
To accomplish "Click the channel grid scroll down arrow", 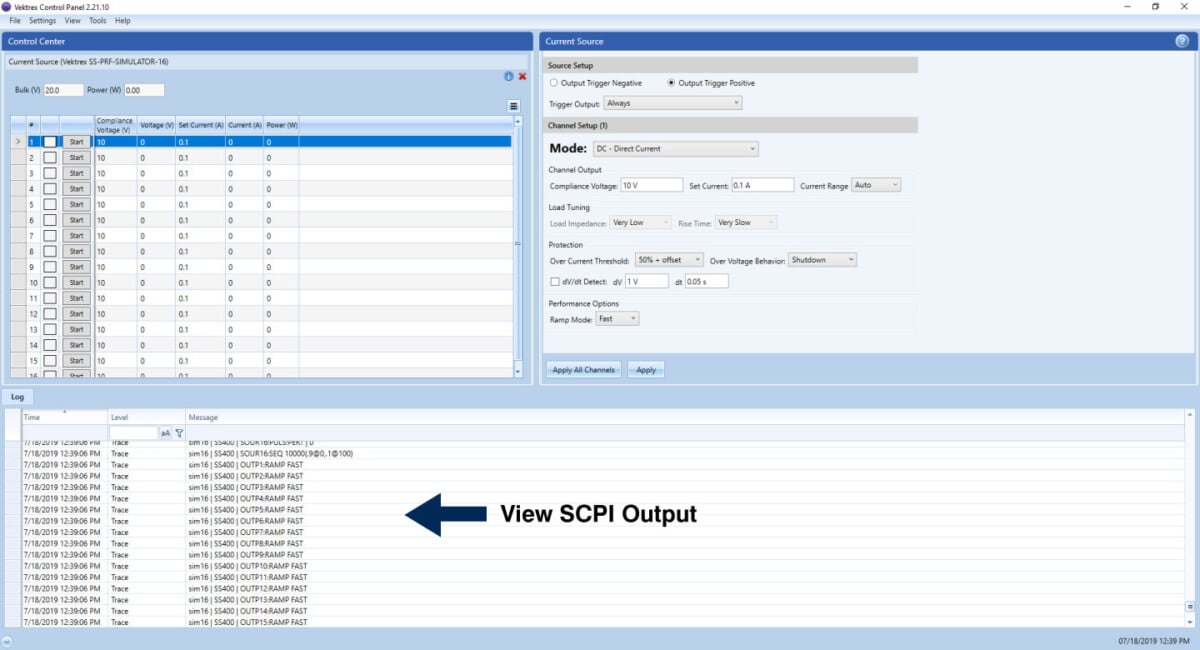I will click(x=517, y=371).
